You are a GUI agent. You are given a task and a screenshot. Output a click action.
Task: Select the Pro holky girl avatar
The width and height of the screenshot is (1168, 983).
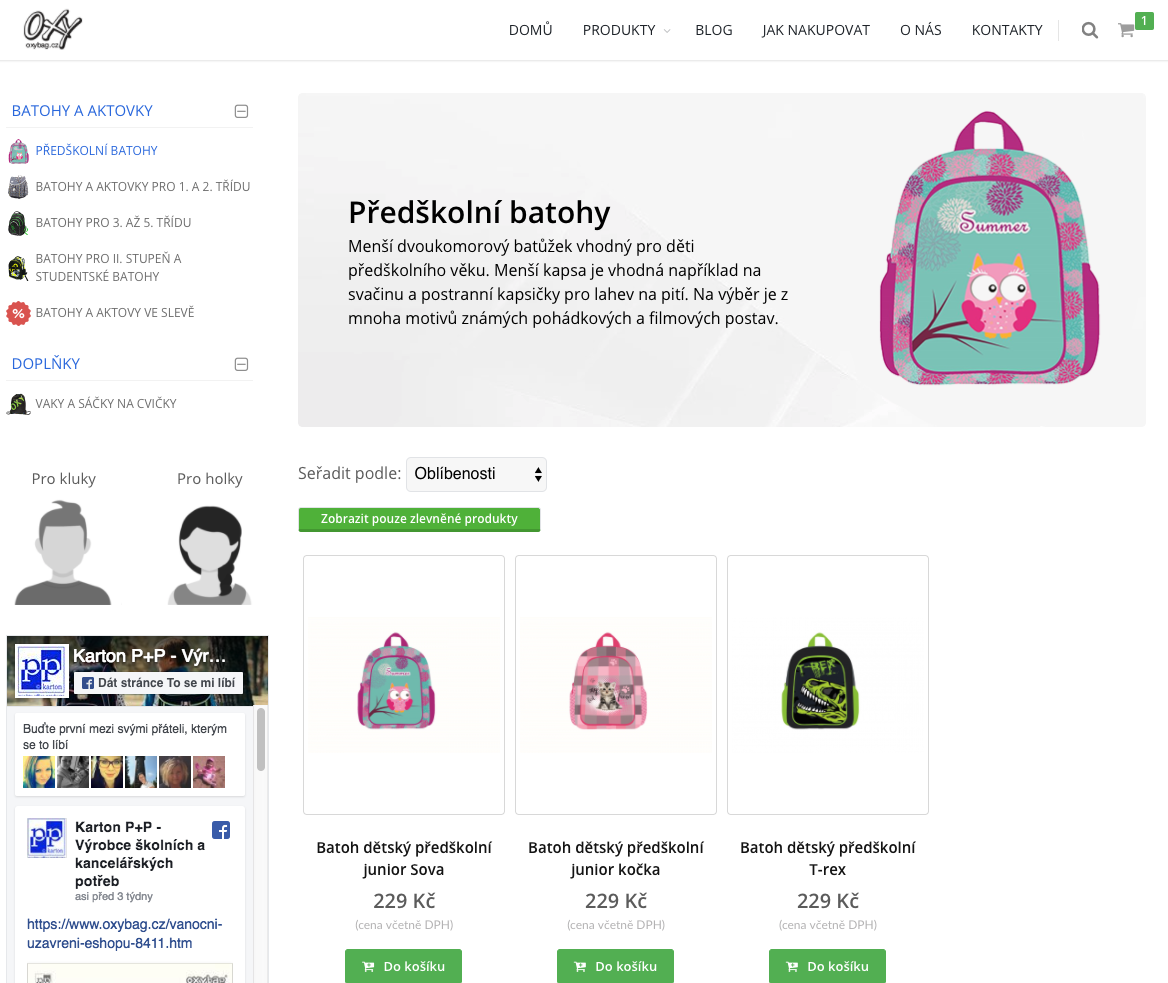[x=210, y=555]
